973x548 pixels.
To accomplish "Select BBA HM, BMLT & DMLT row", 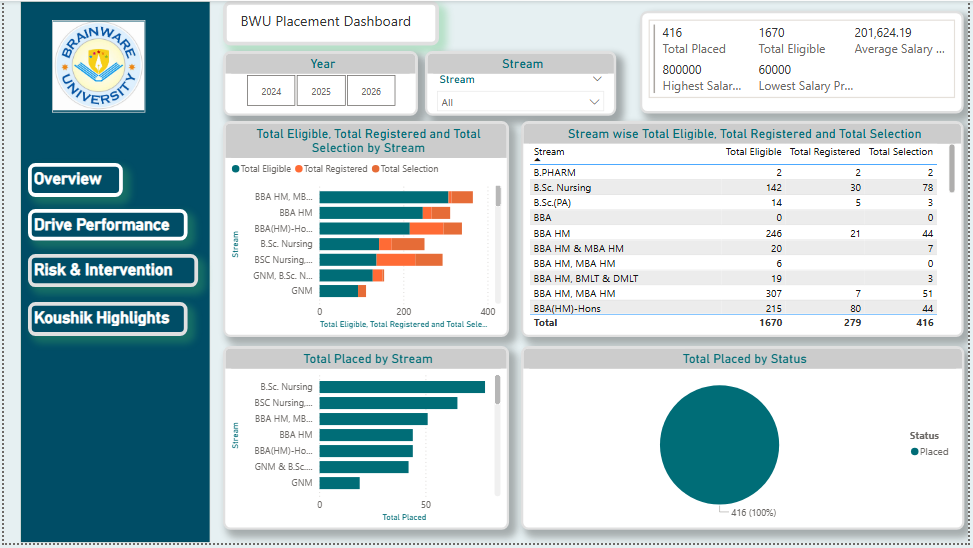I will (x=734, y=279).
